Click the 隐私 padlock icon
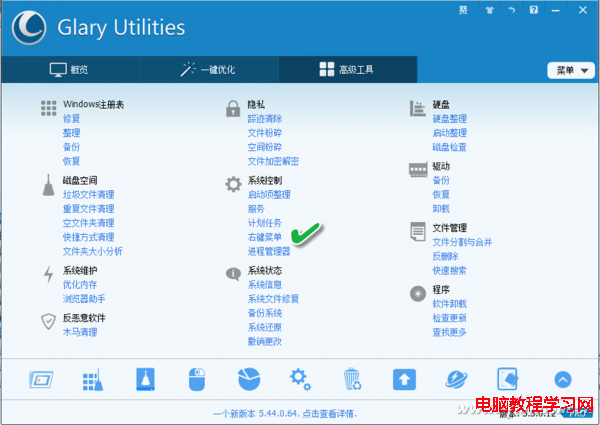 point(233,109)
